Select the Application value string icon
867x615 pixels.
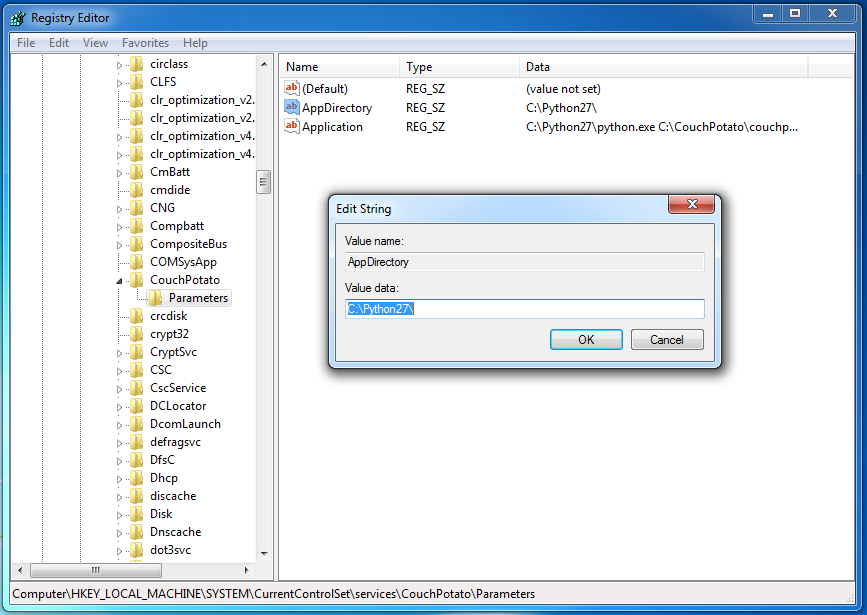(291, 126)
